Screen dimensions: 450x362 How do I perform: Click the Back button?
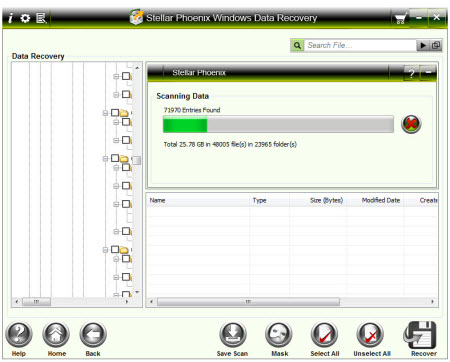pyautogui.click(x=93, y=335)
